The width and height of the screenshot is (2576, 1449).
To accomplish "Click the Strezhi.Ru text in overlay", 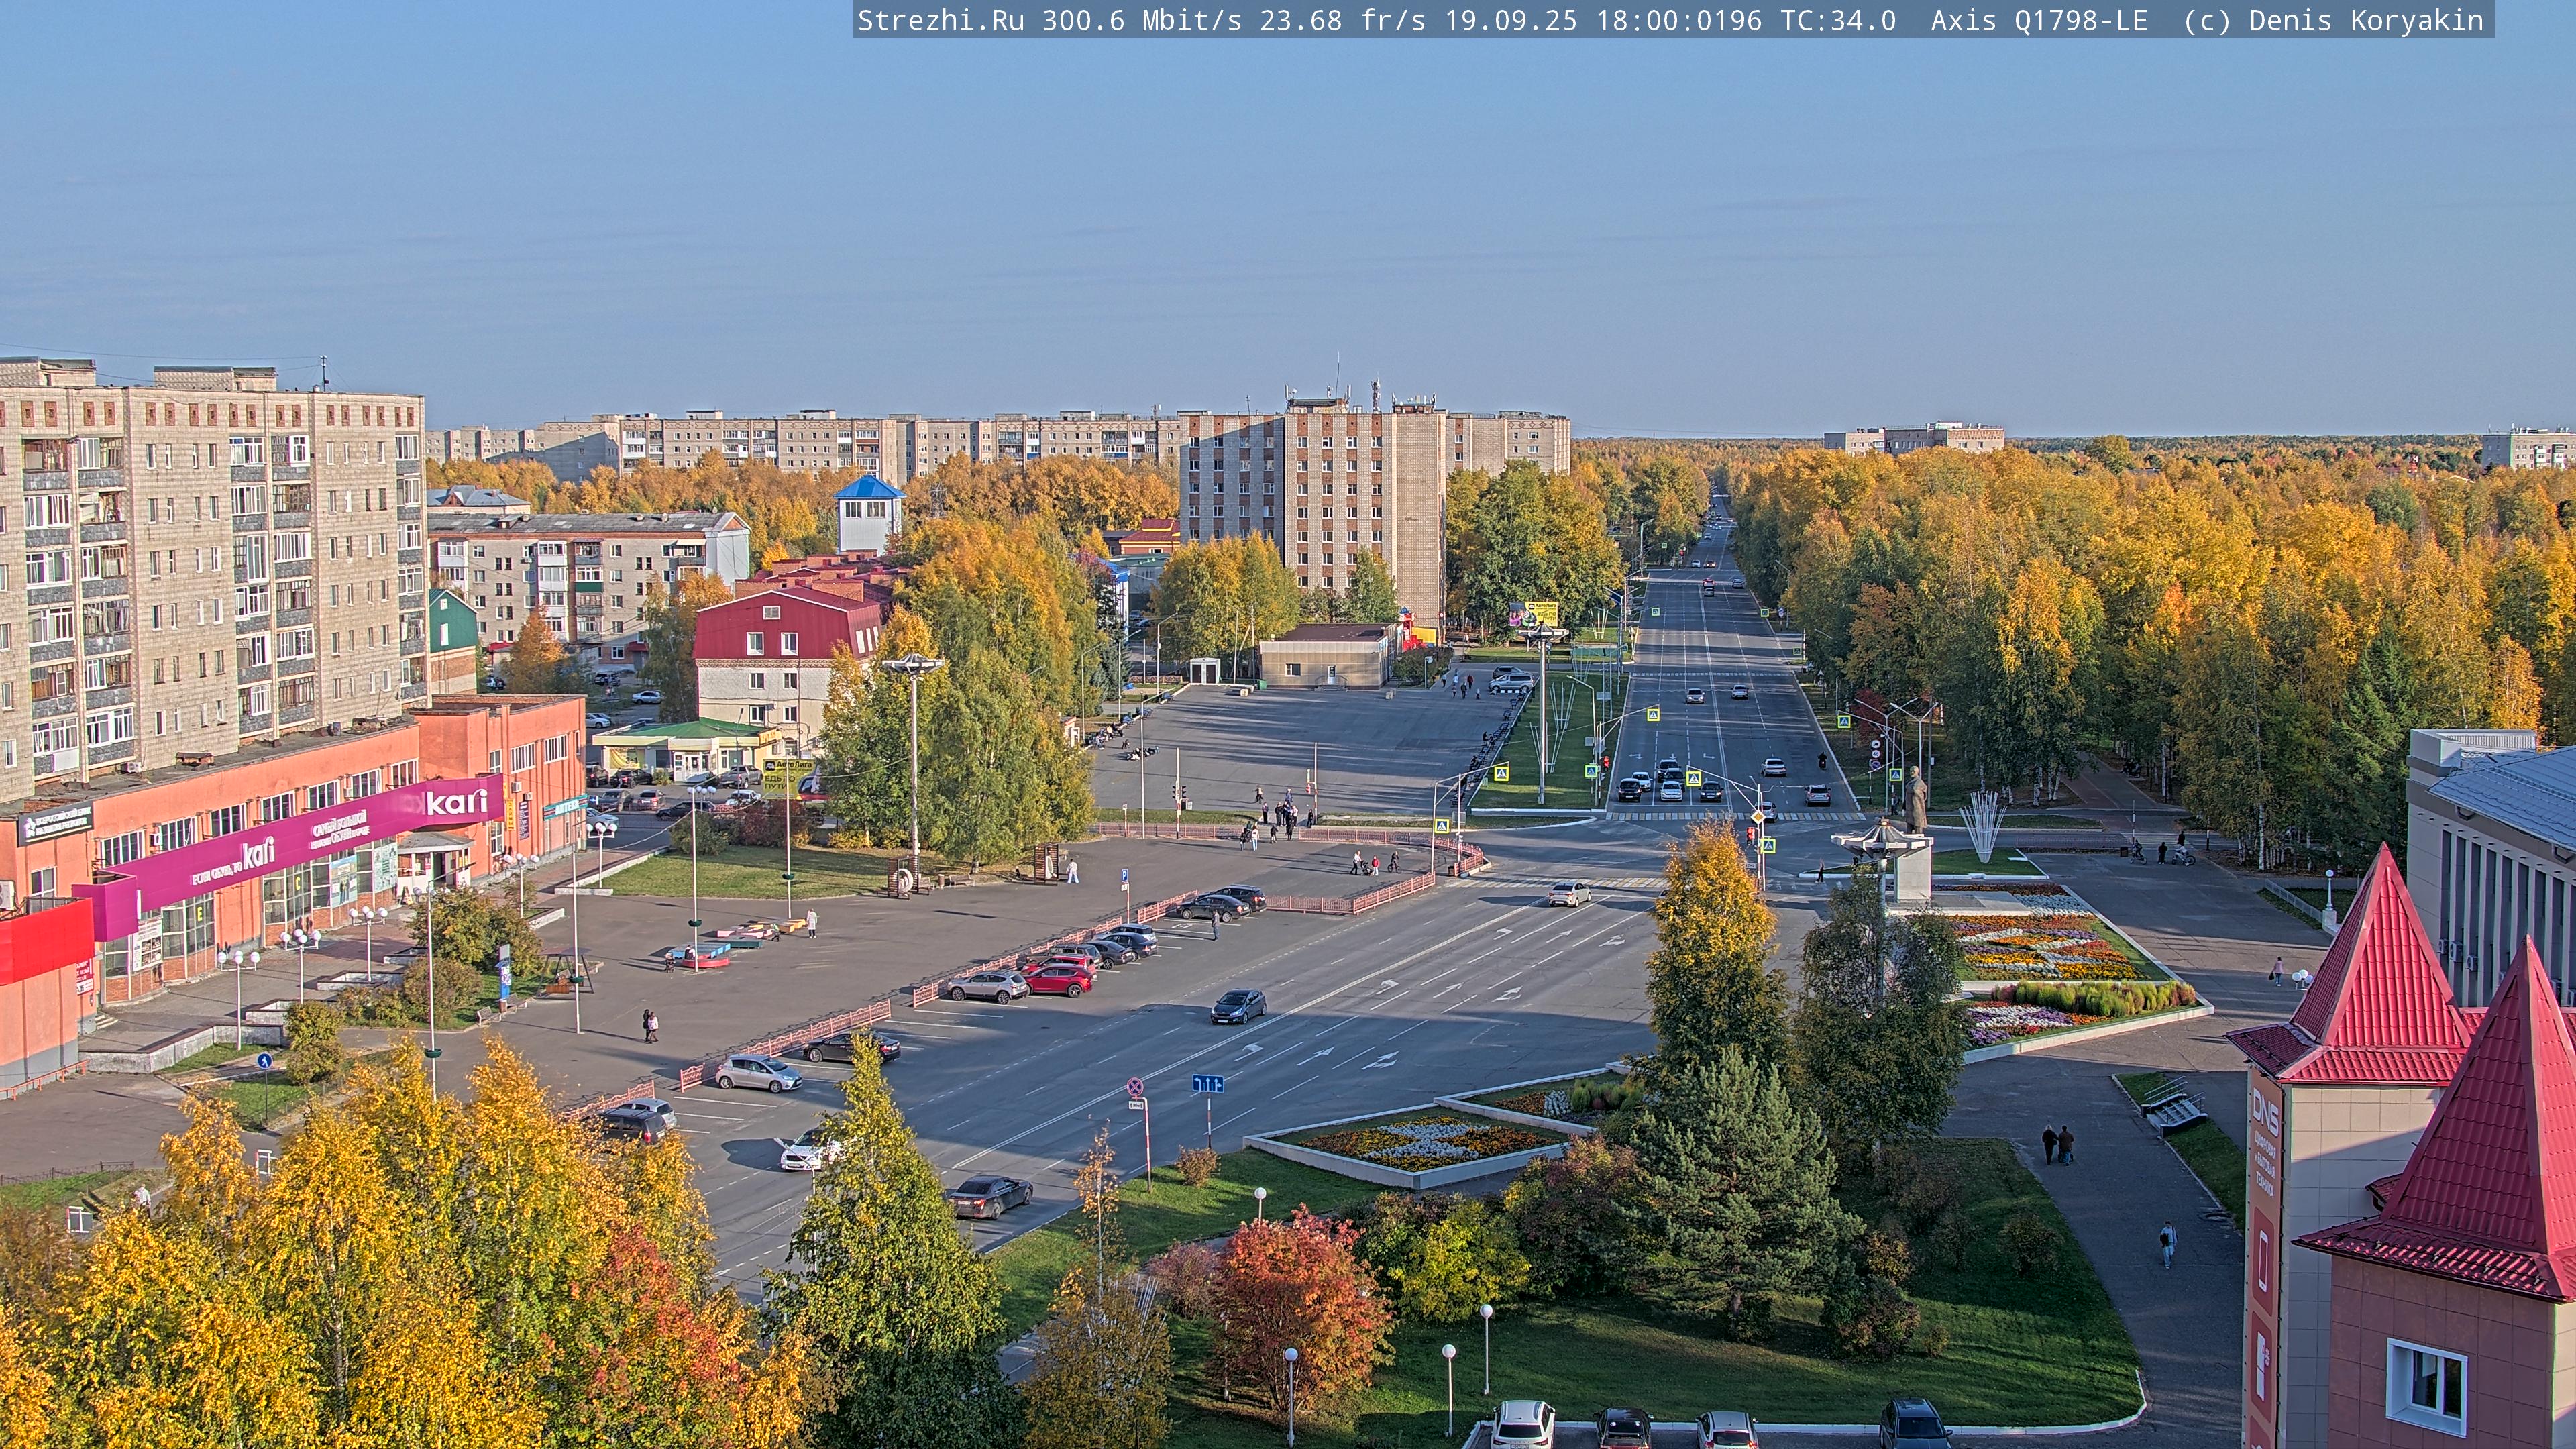I will tap(940, 20).
